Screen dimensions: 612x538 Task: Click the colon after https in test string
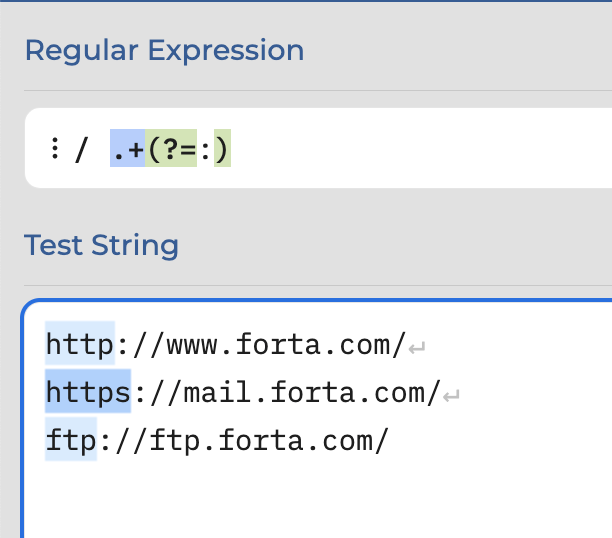click(140, 394)
